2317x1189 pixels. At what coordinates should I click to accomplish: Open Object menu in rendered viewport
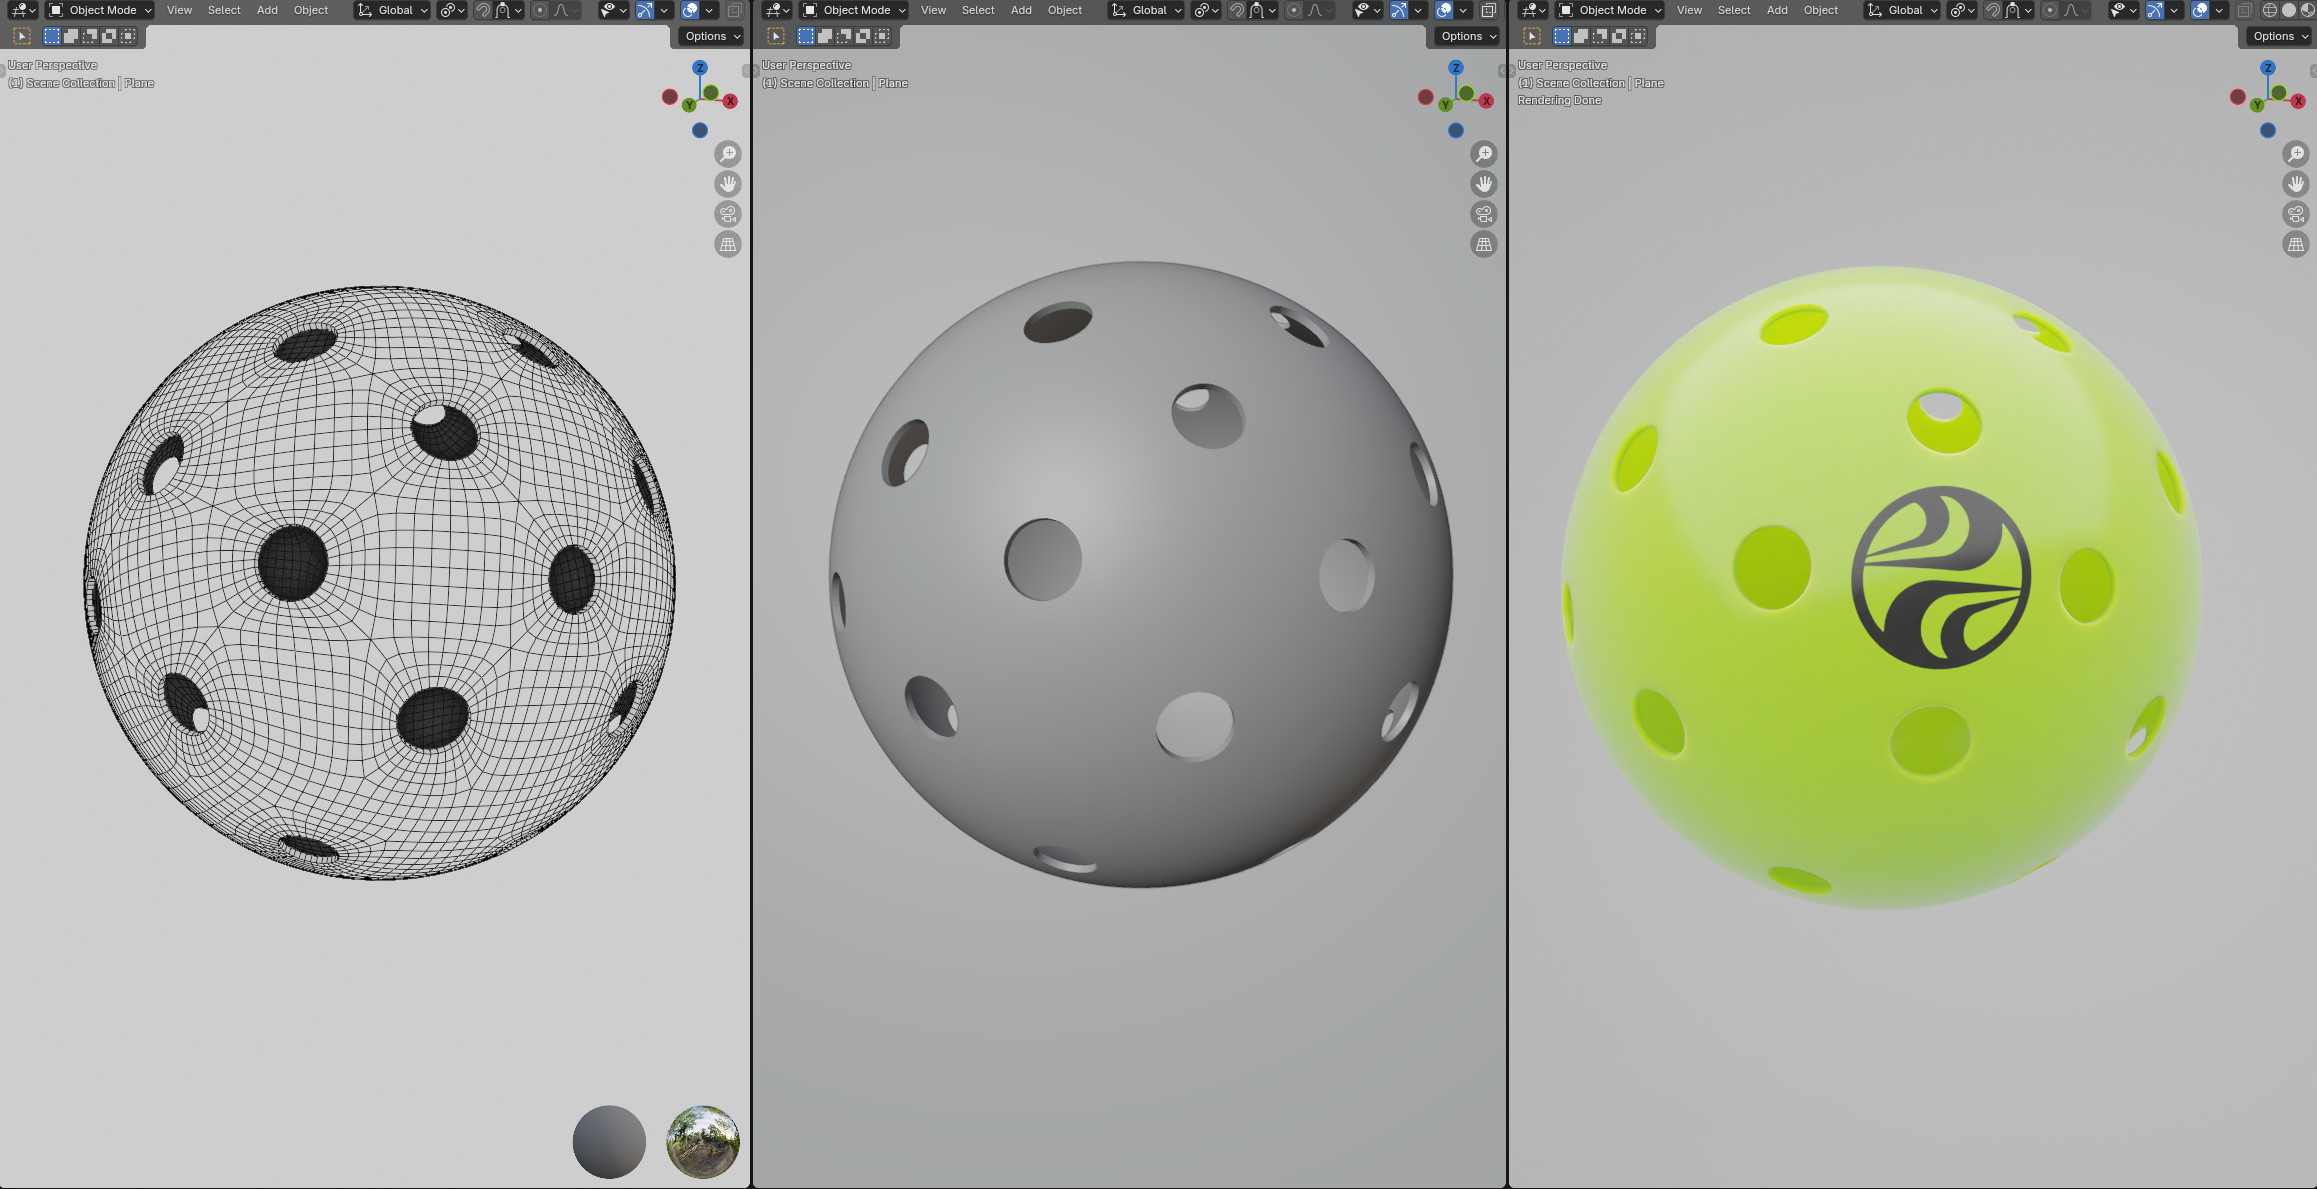1821,10
